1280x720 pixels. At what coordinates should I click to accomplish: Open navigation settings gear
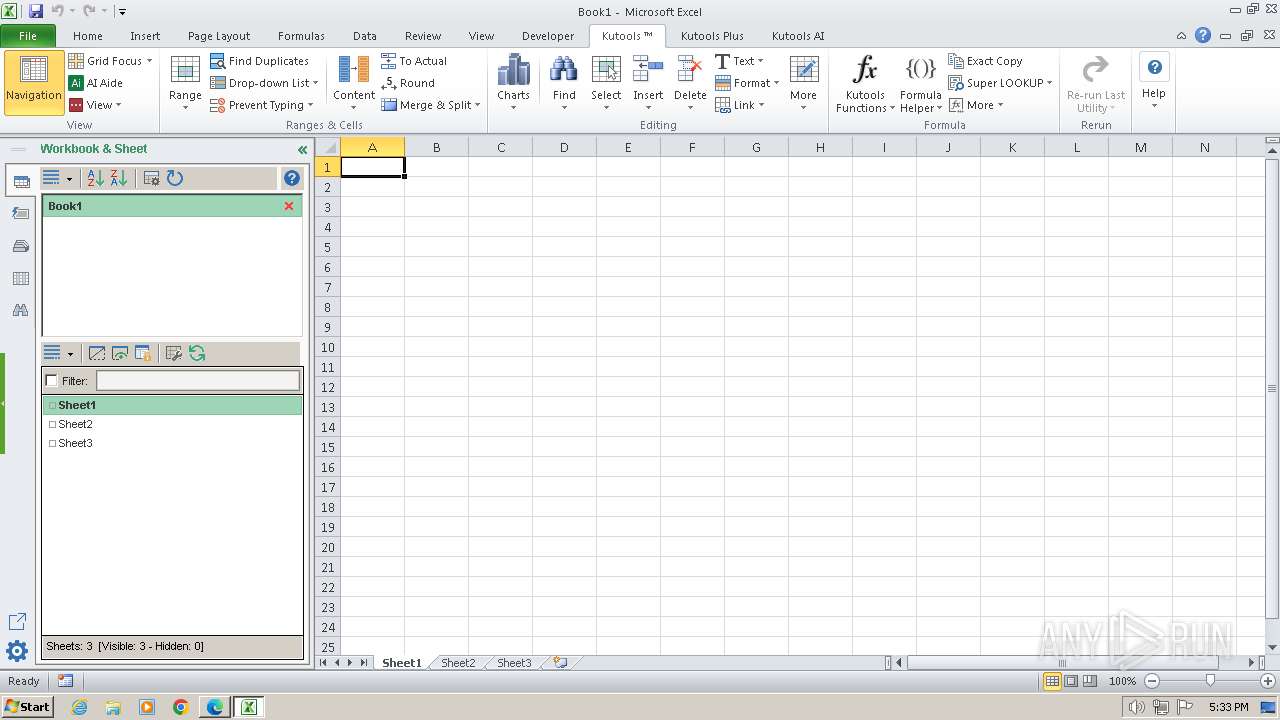[17, 652]
